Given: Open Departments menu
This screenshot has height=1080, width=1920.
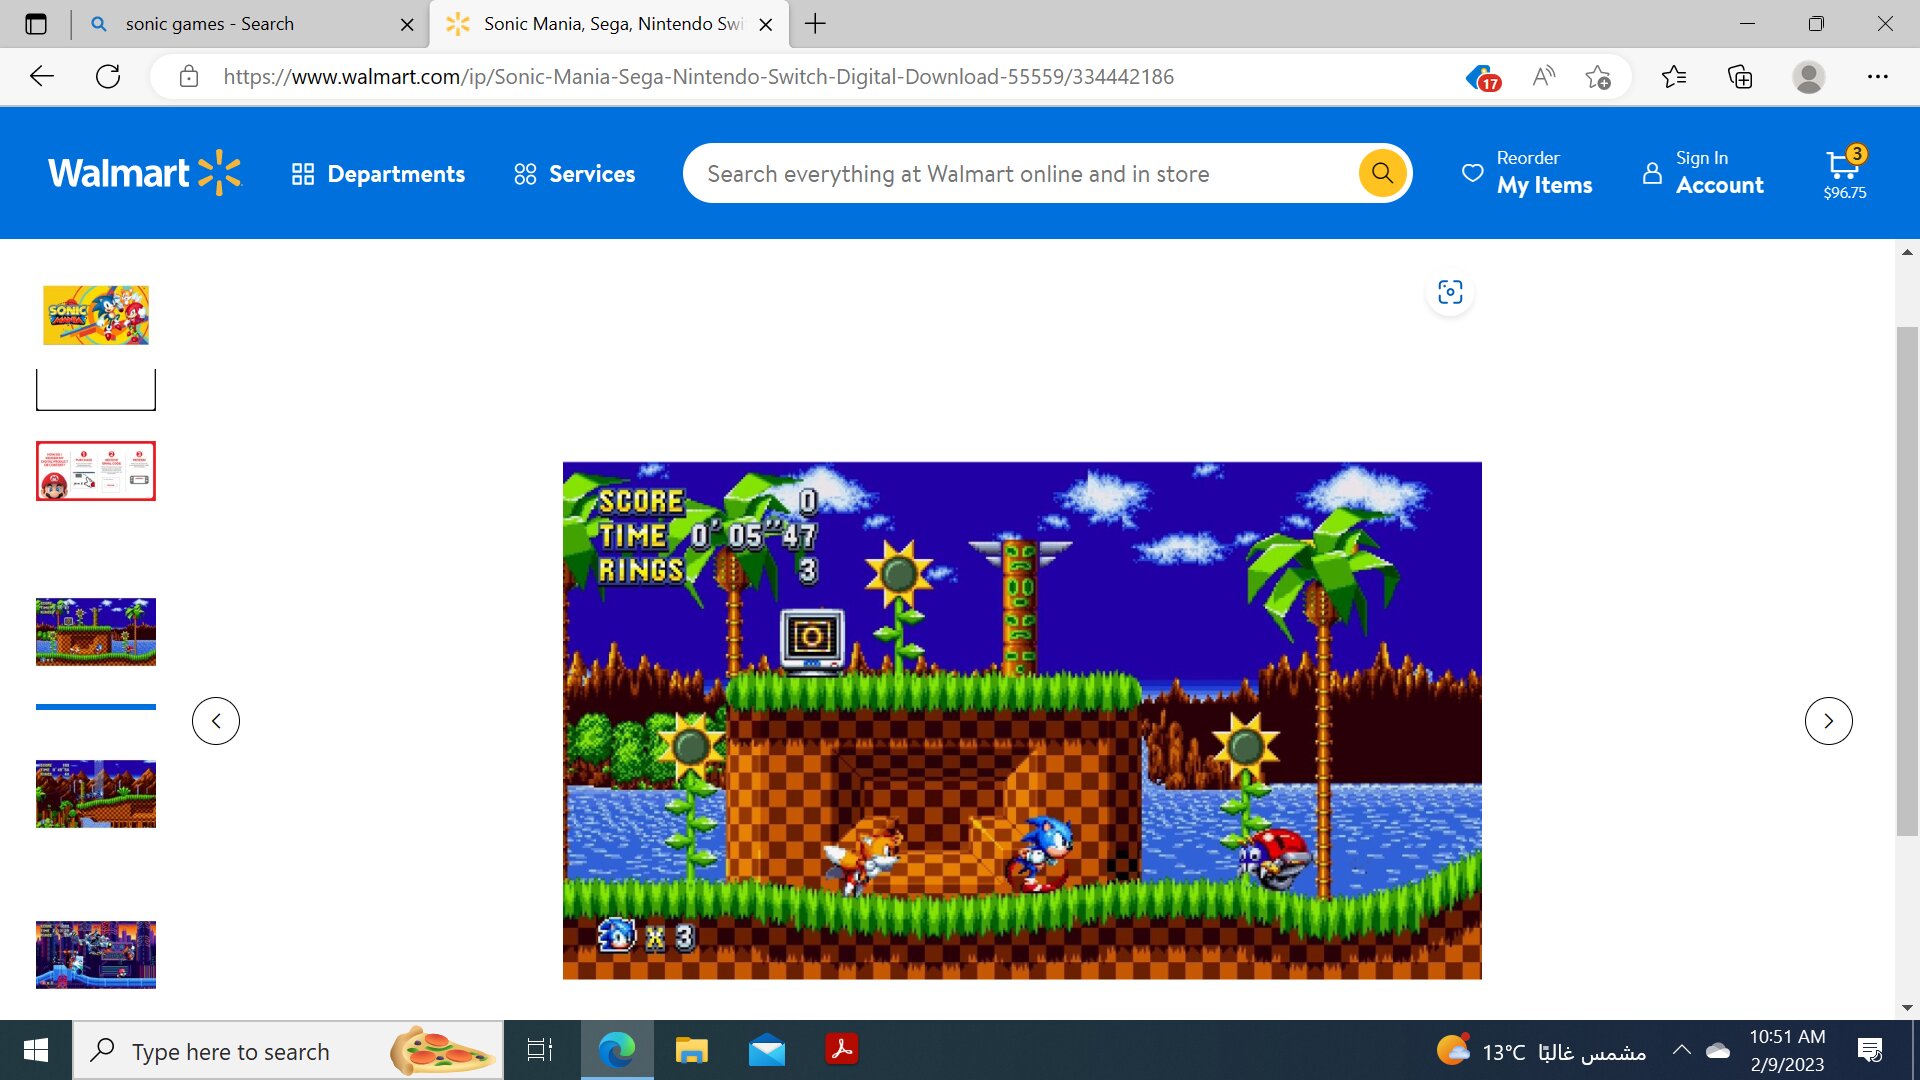Looking at the screenshot, I should coord(379,174).
